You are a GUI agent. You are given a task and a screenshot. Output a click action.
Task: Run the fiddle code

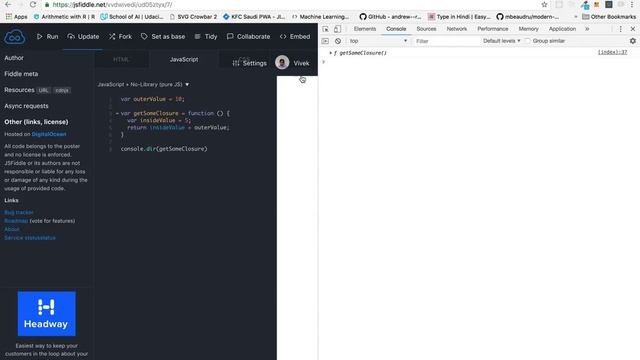[47, 36]
